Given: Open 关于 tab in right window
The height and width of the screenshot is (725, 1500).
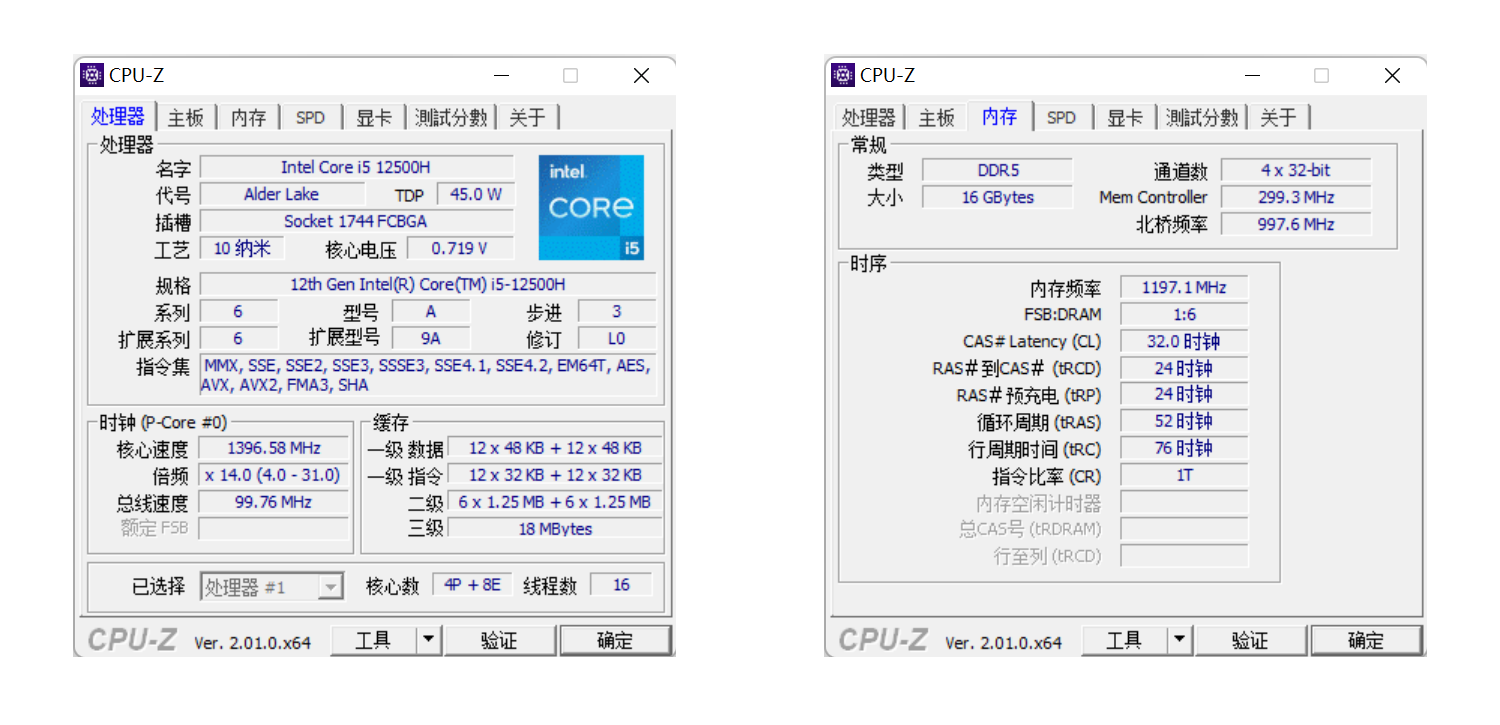Looking at the screenshot, I should (1278, 117).
